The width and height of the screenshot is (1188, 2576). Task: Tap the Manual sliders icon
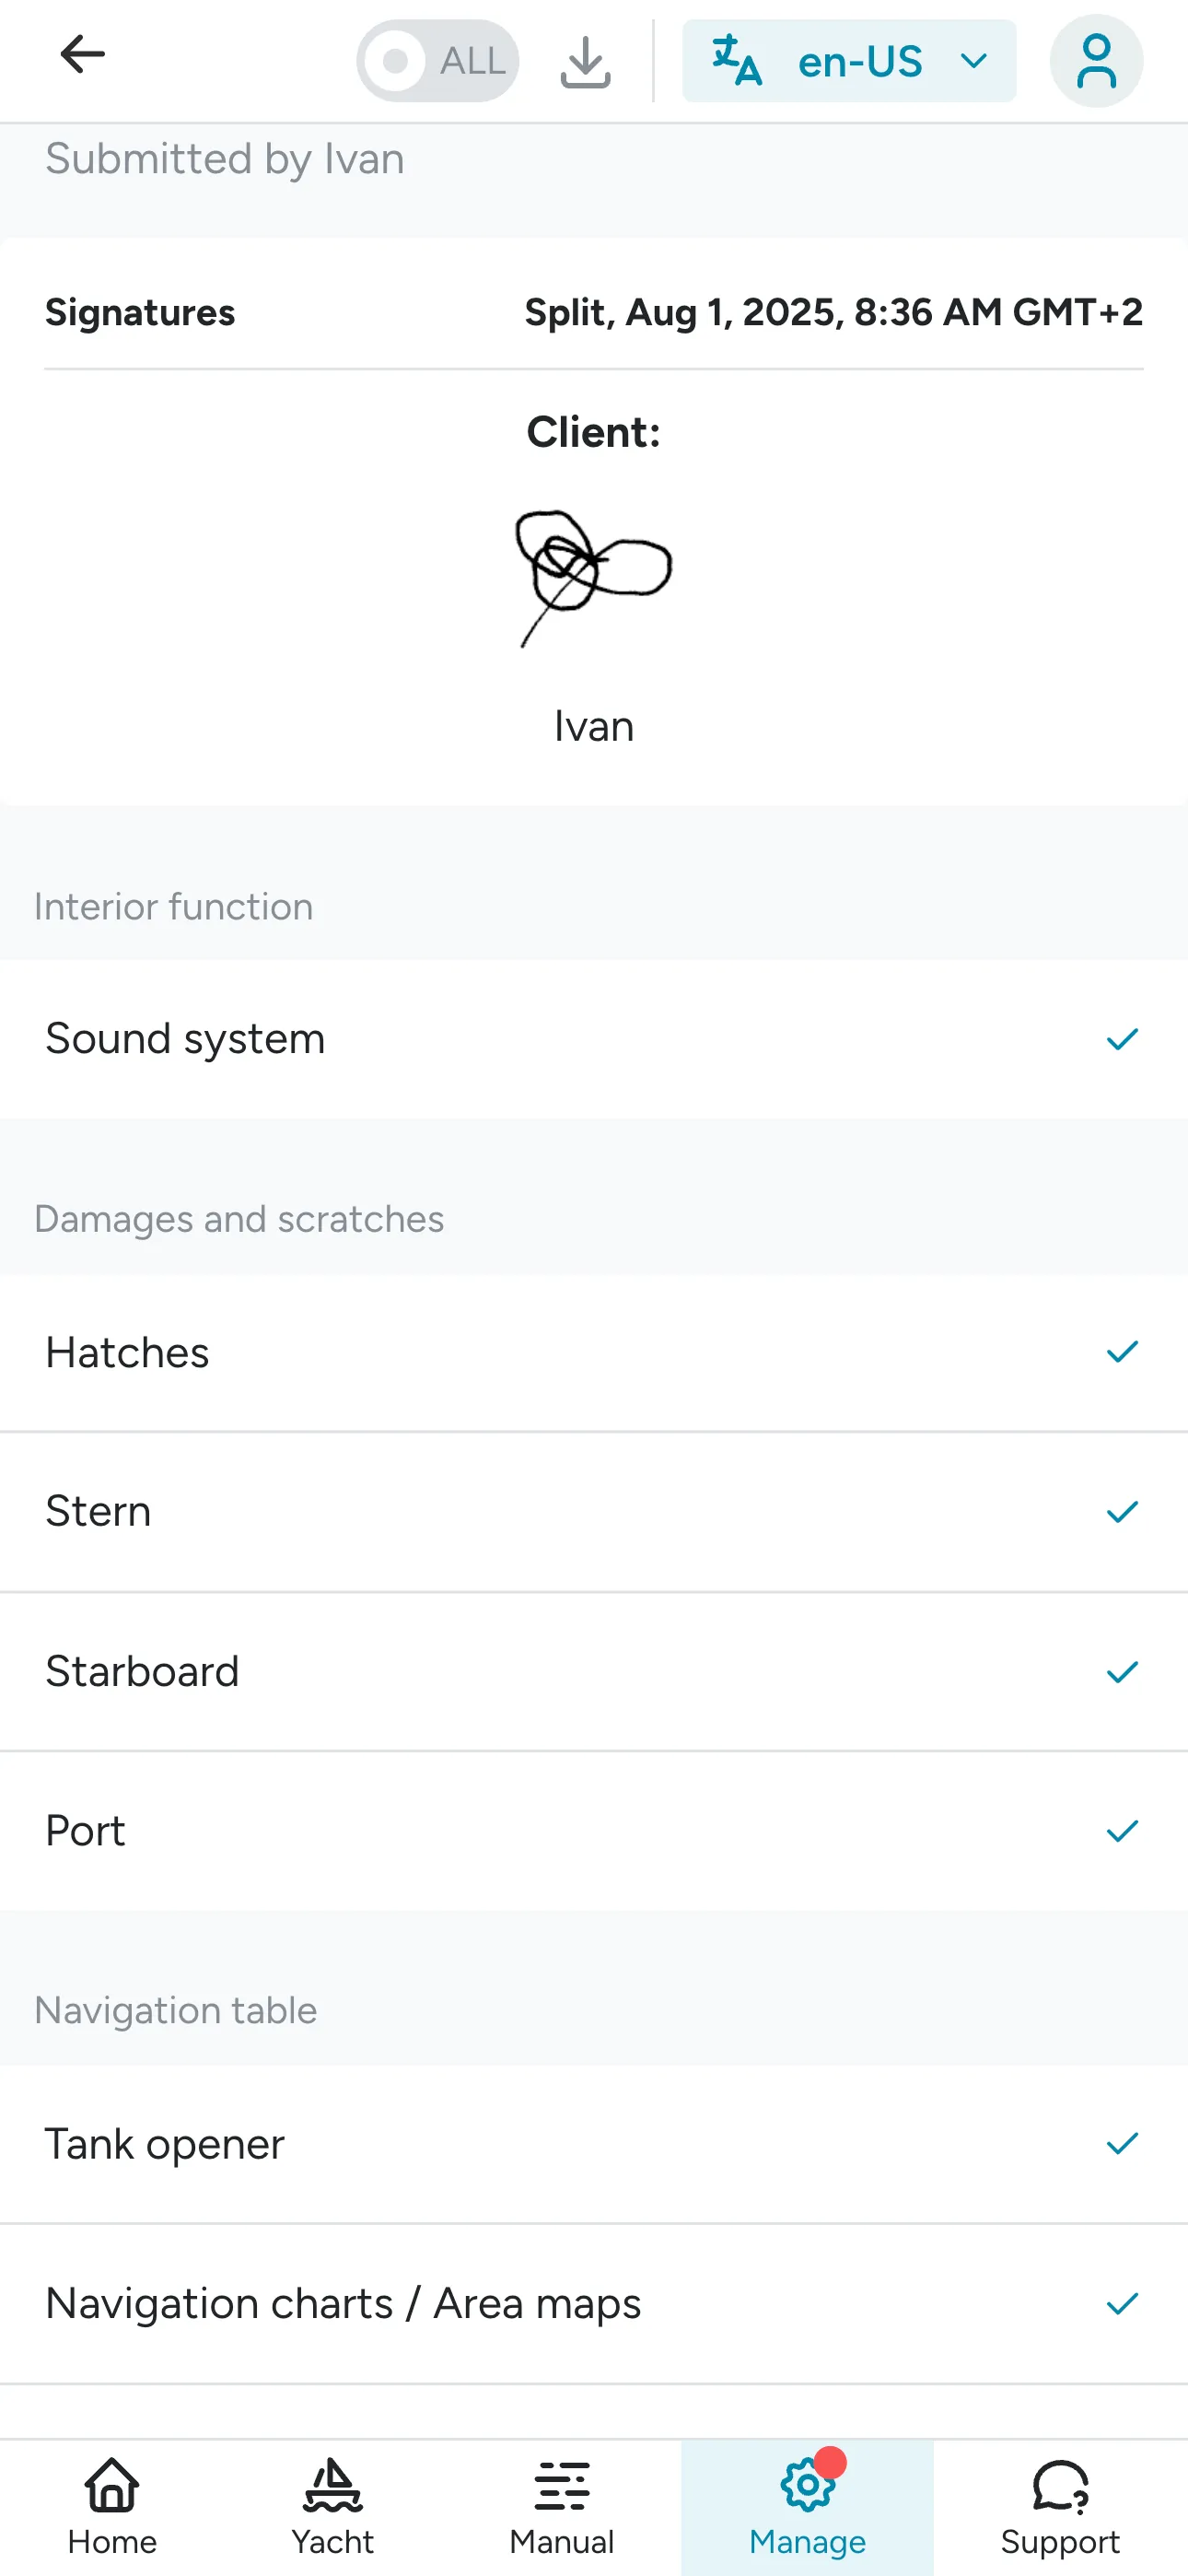point(562,2487)
